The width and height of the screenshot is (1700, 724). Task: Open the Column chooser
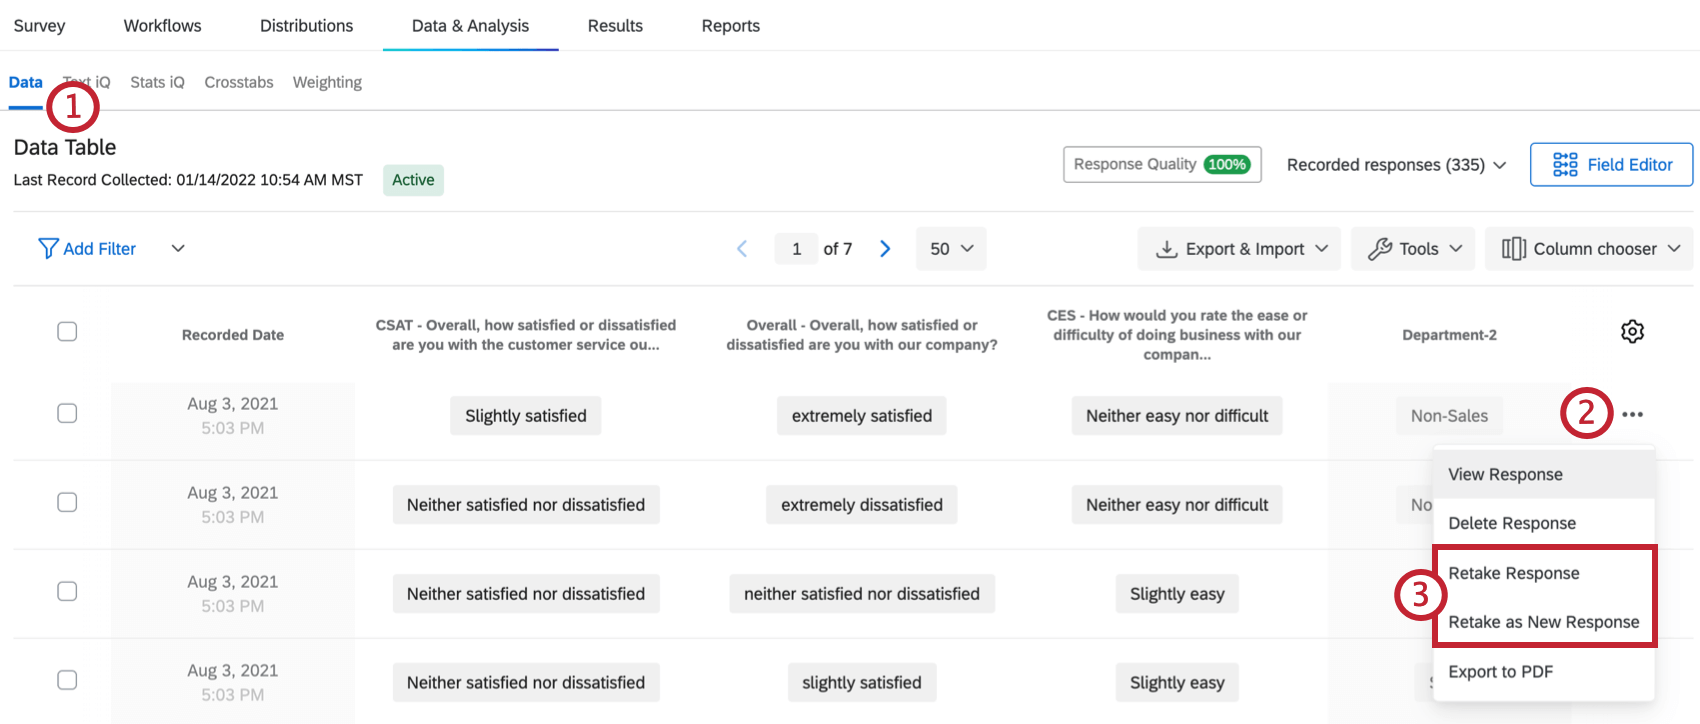click(x=1589, y=249)
